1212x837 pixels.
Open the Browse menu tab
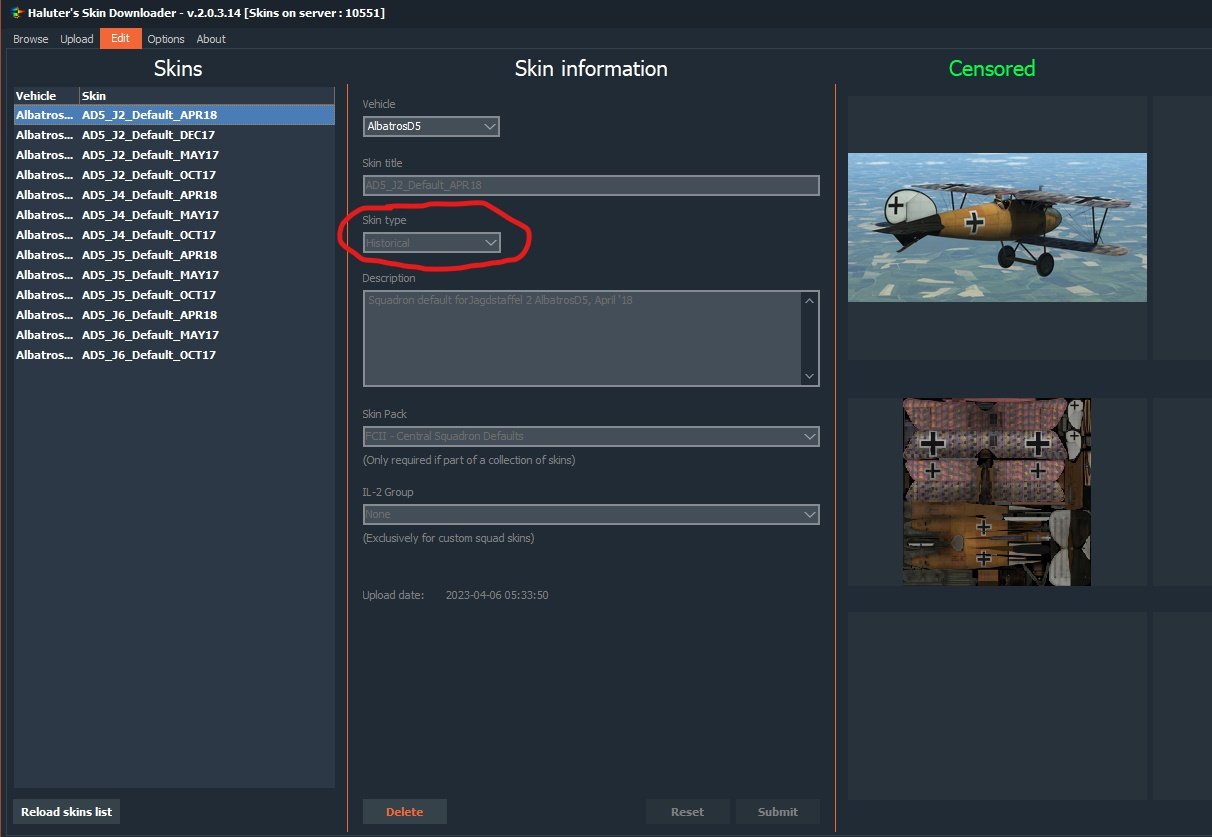tap(30, 39)
